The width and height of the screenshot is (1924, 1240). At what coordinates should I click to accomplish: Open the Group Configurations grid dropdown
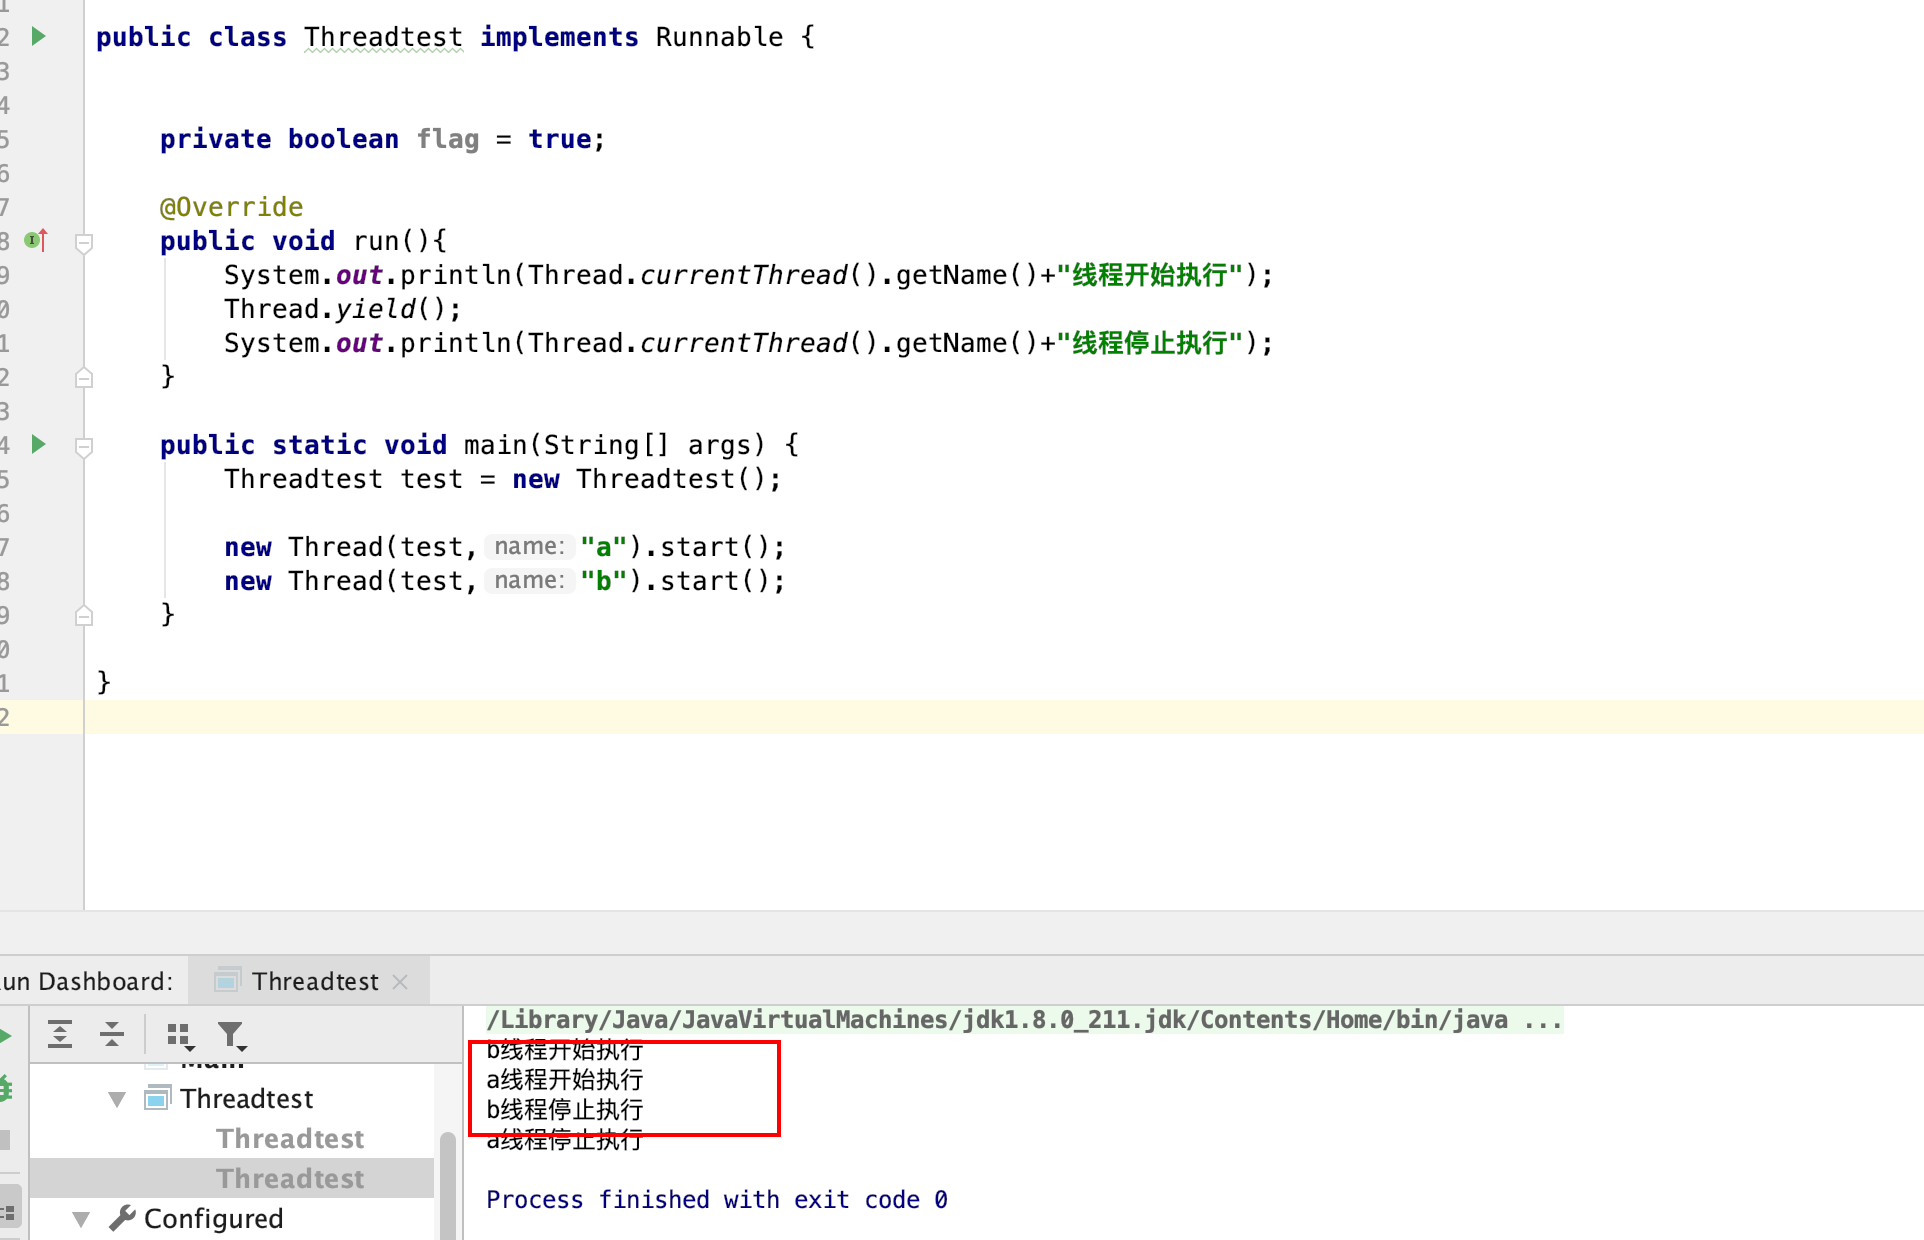pos(180,1035)
